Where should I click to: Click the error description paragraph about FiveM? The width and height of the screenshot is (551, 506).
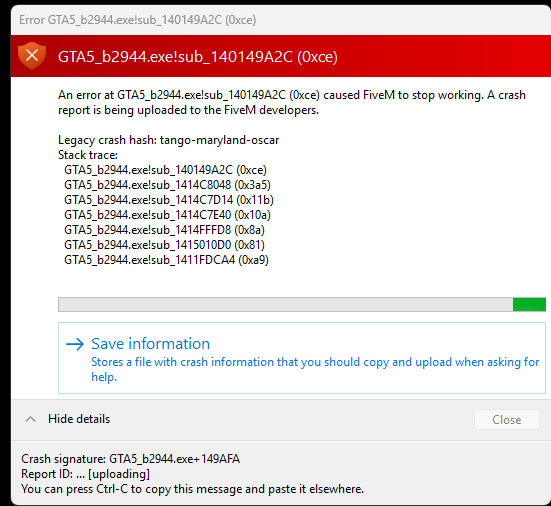click(292, 103)
